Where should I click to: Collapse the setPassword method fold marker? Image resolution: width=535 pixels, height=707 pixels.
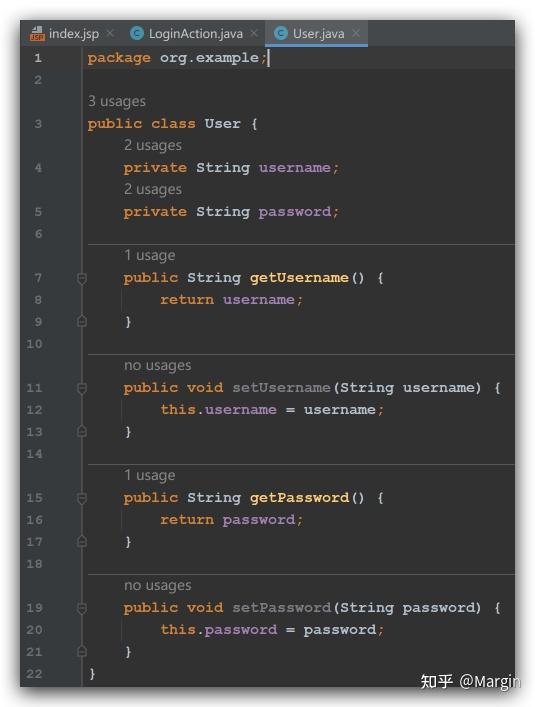point(82,608)
